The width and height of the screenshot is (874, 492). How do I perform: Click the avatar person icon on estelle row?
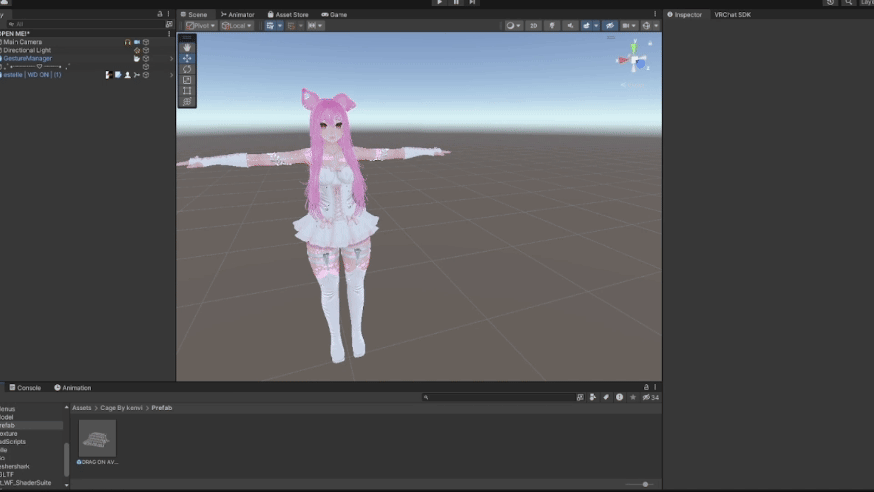pyautogui.click(x=128, y=75)
